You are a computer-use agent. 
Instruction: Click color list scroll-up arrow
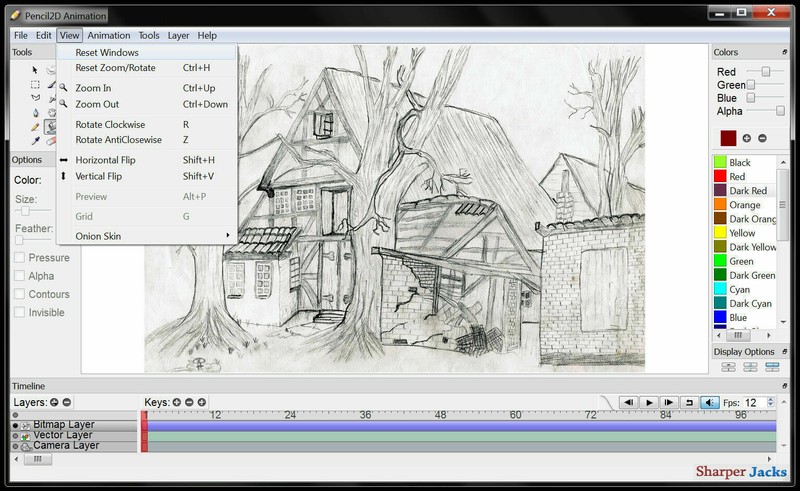click(x=783, y=162)
